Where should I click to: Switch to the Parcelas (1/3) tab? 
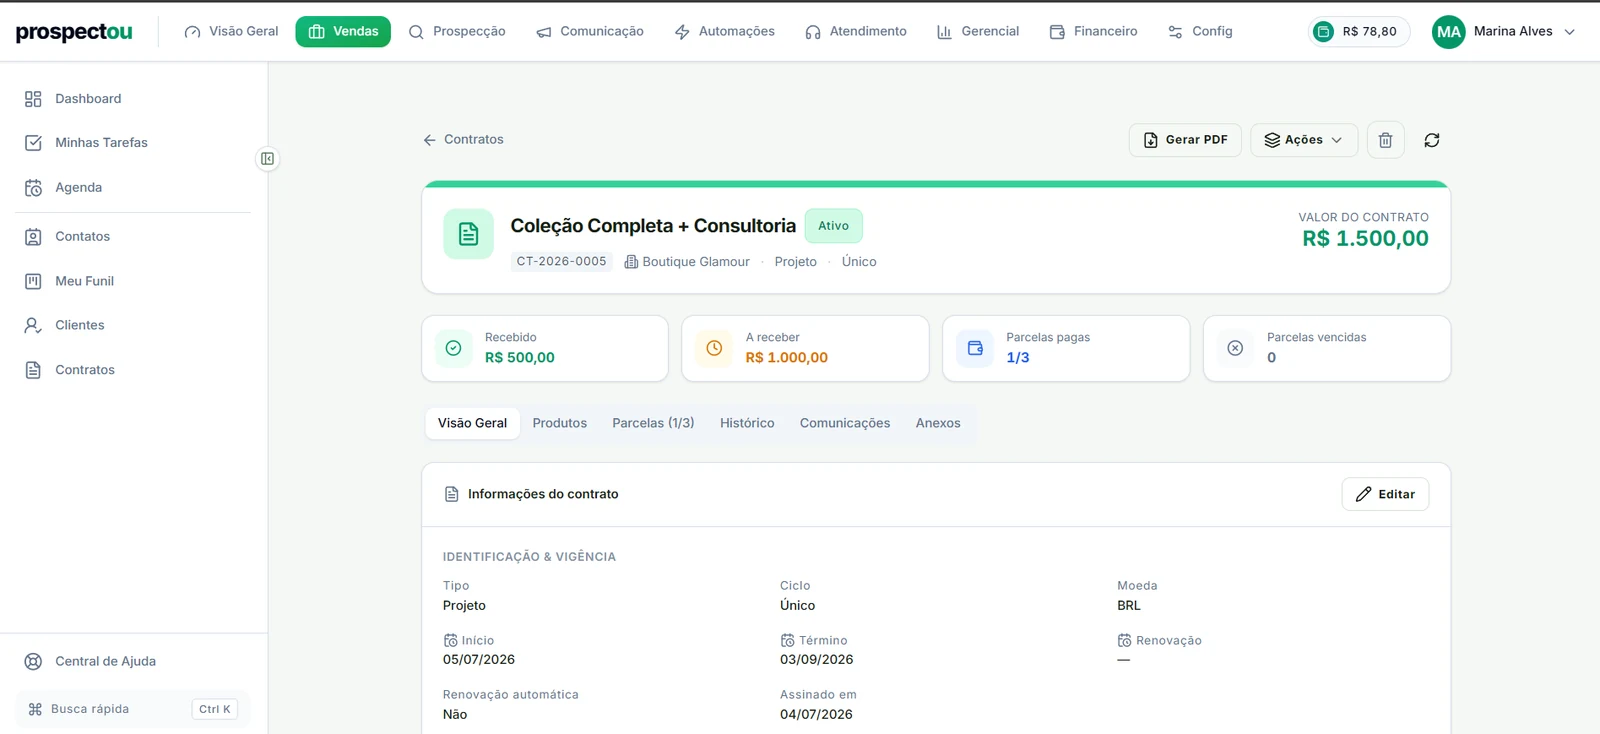653,423
